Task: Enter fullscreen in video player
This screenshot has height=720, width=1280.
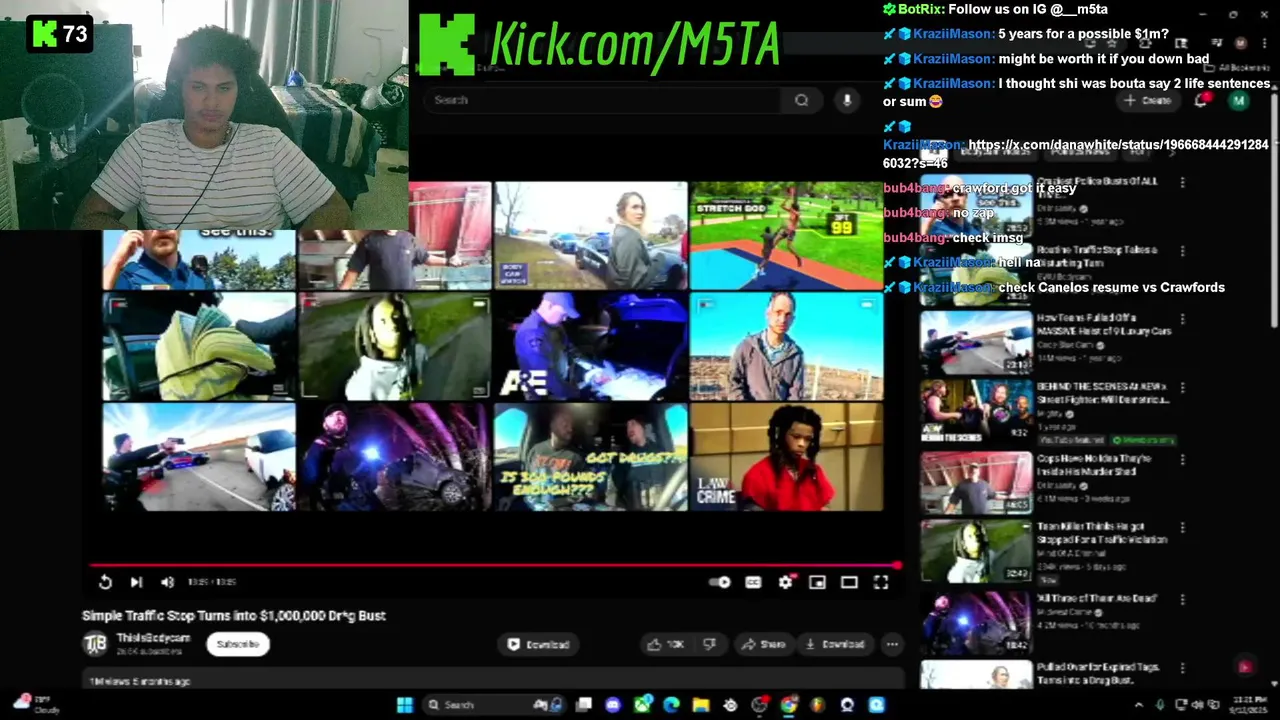Action: point(881,582)
